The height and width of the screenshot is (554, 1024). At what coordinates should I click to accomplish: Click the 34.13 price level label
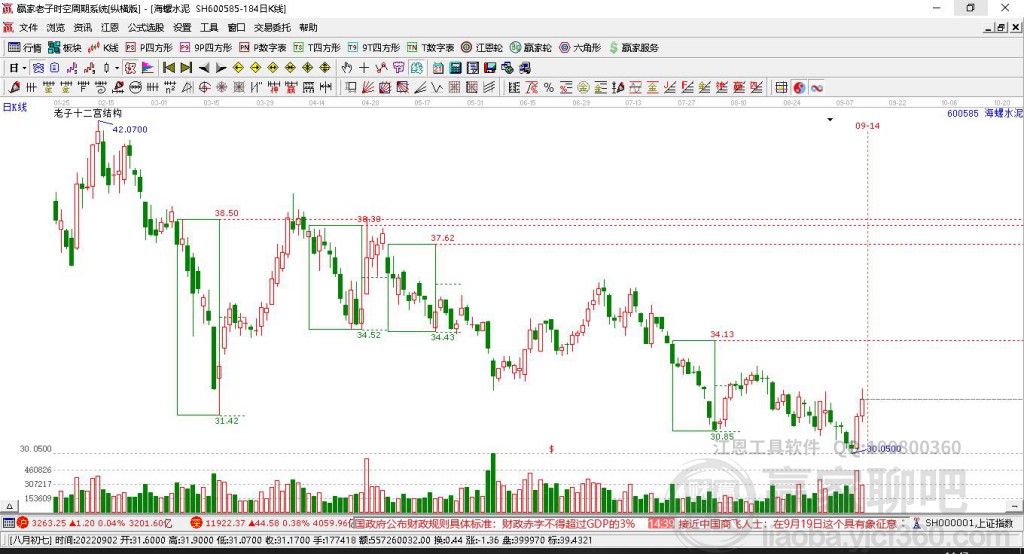[722, 334]
